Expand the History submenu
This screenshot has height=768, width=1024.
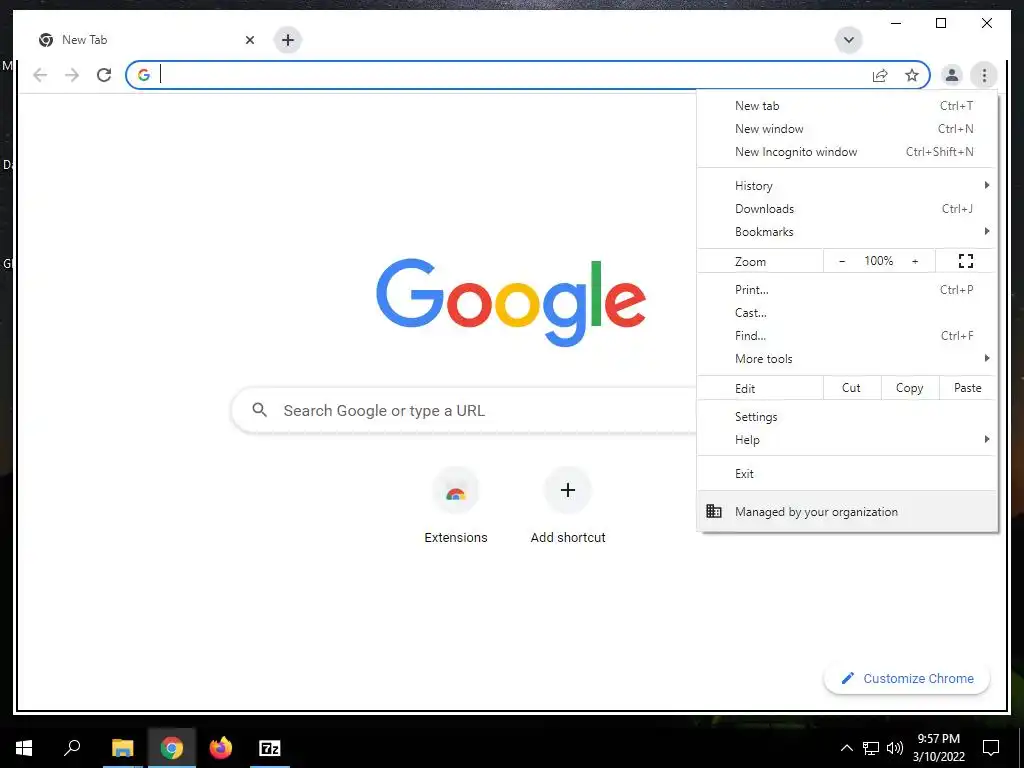[847, 186]
